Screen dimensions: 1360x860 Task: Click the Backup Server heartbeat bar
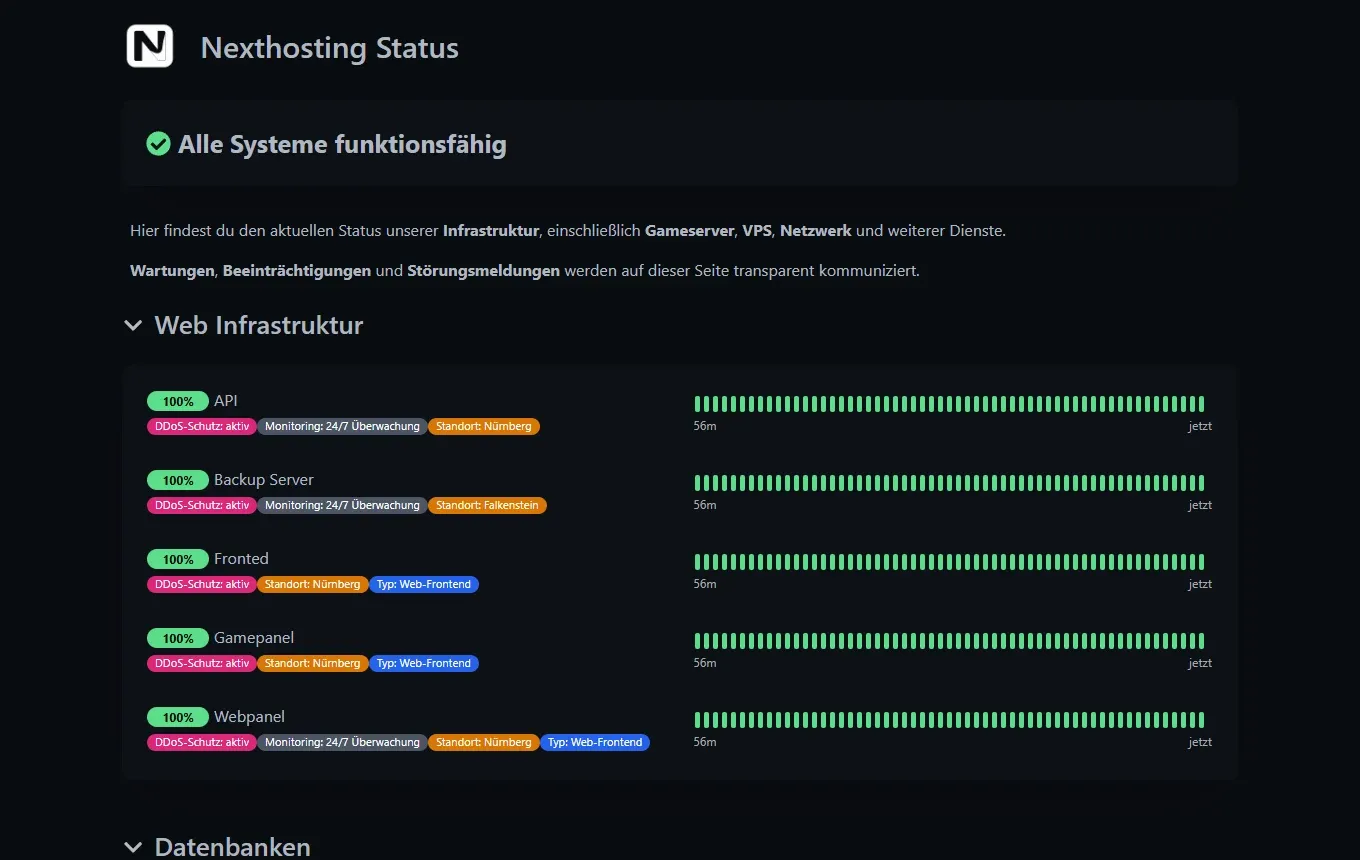click(949, 483)
